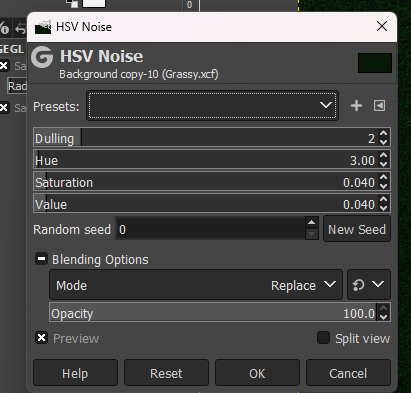The image size is (411, 393).
Task: Click the 'Blending Options' label
Action: point(100,259)
